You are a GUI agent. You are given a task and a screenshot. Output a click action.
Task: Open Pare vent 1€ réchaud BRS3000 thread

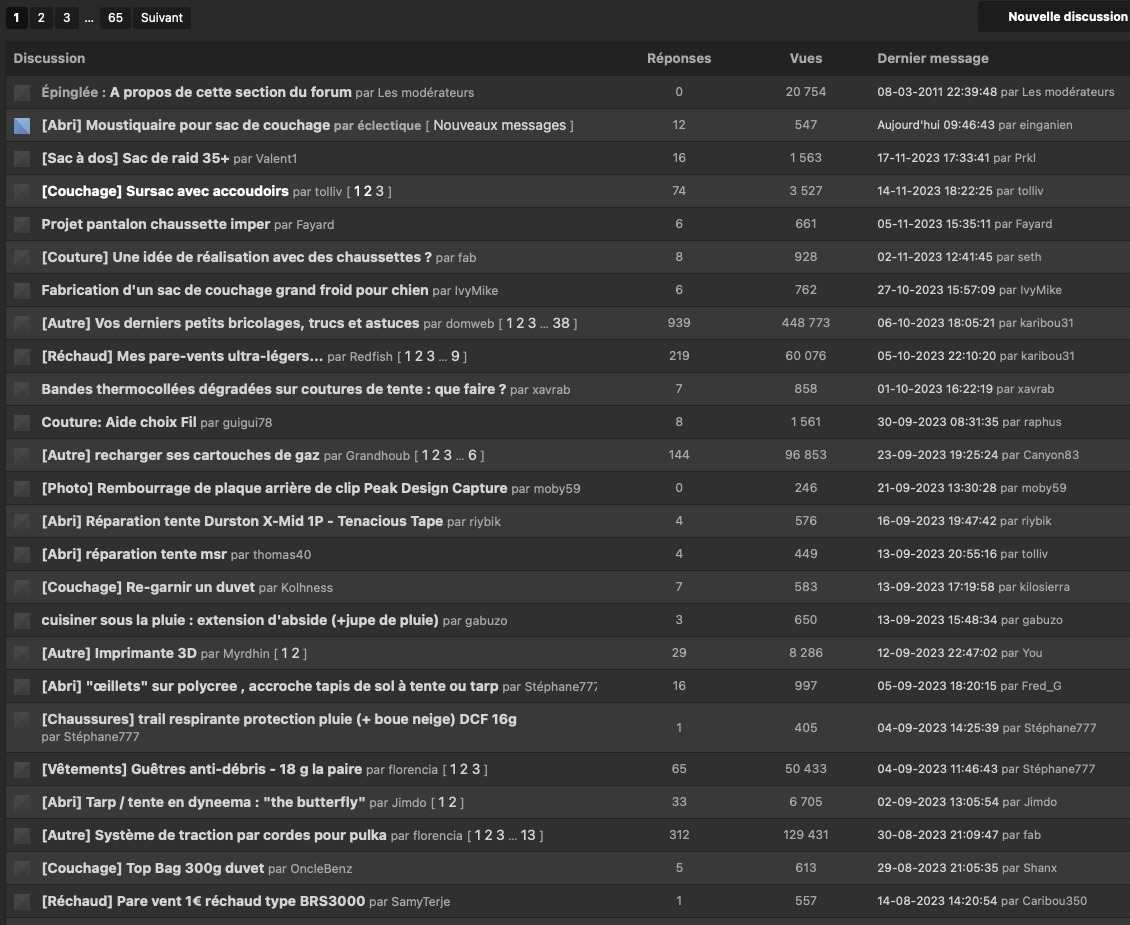(203, 901)
